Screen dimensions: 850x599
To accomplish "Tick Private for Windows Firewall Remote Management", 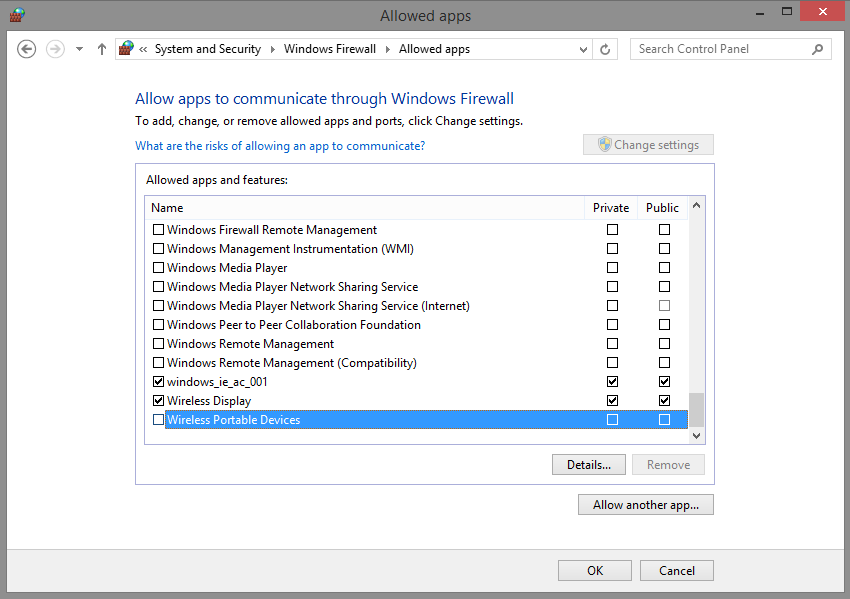I will click(x=613, y=230).
